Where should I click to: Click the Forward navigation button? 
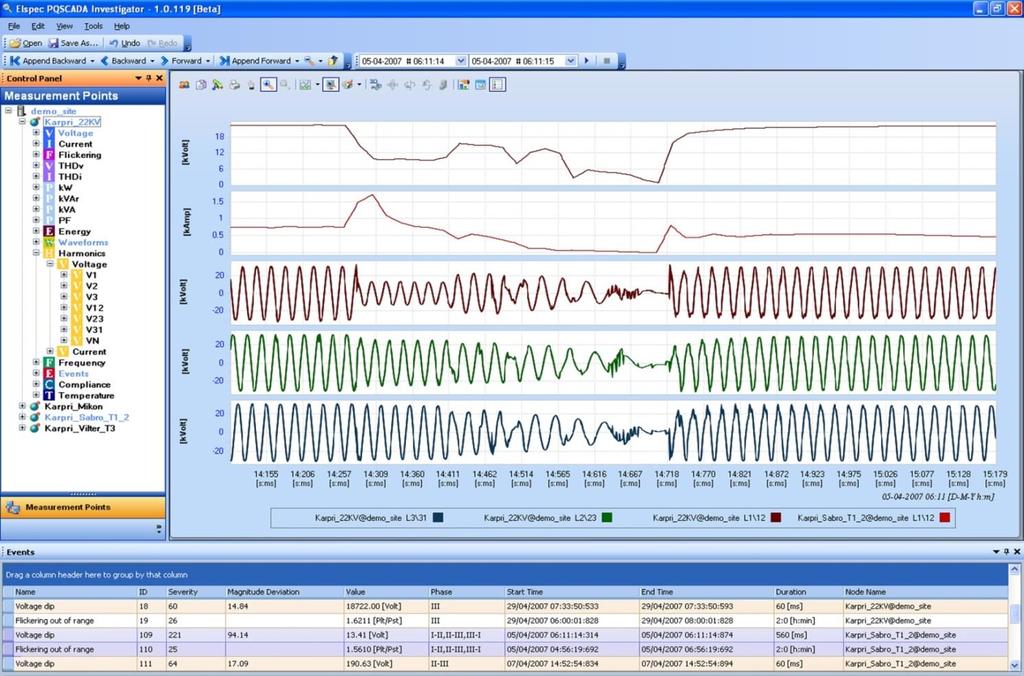[180, 61]
